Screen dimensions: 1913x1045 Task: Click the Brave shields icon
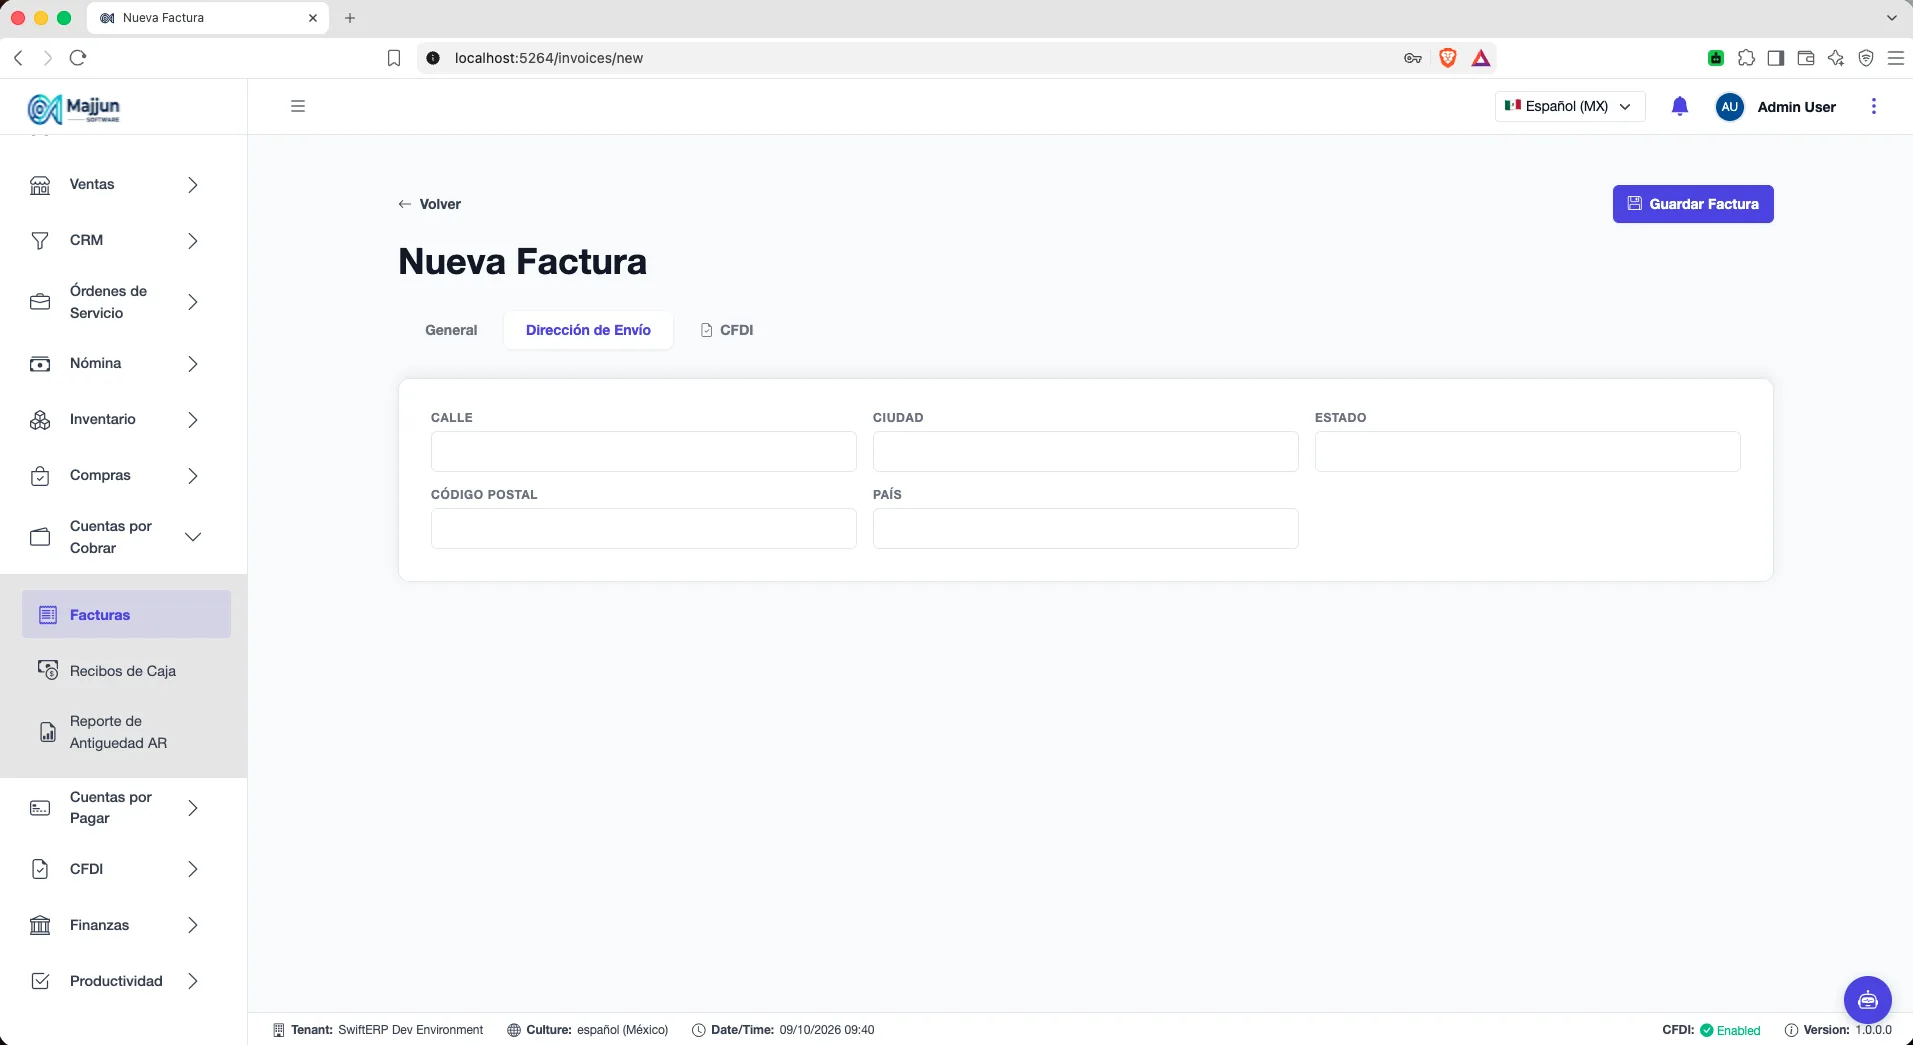tap(1447, 58)
